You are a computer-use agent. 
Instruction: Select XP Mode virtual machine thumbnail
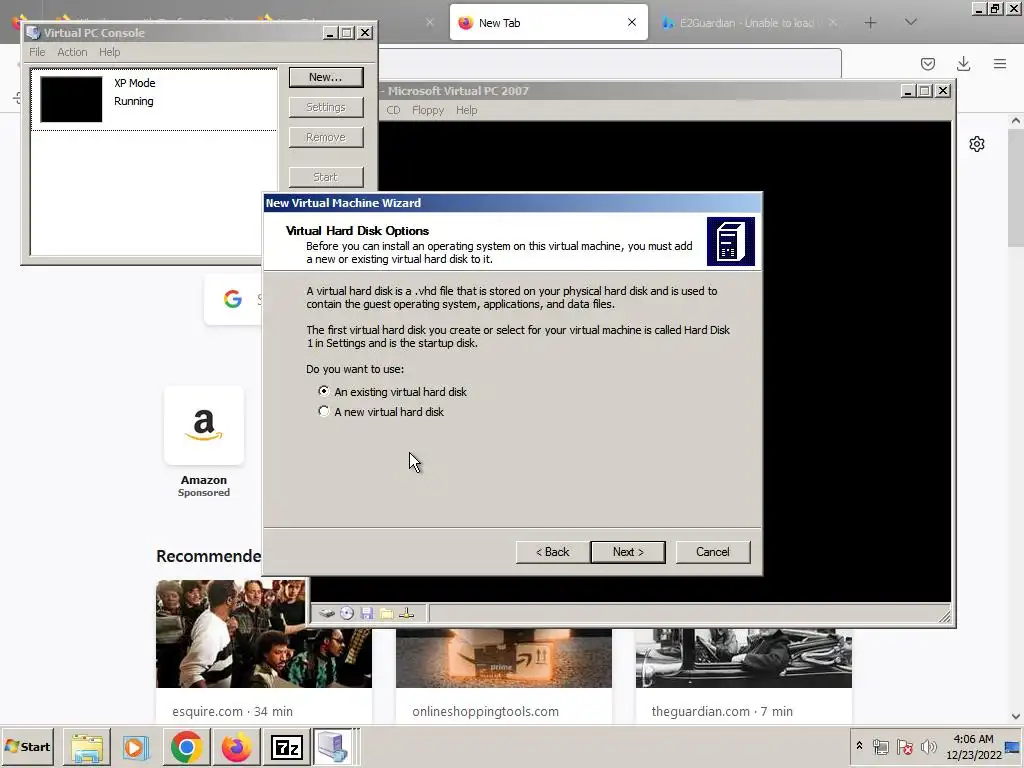tap(71, 99)
